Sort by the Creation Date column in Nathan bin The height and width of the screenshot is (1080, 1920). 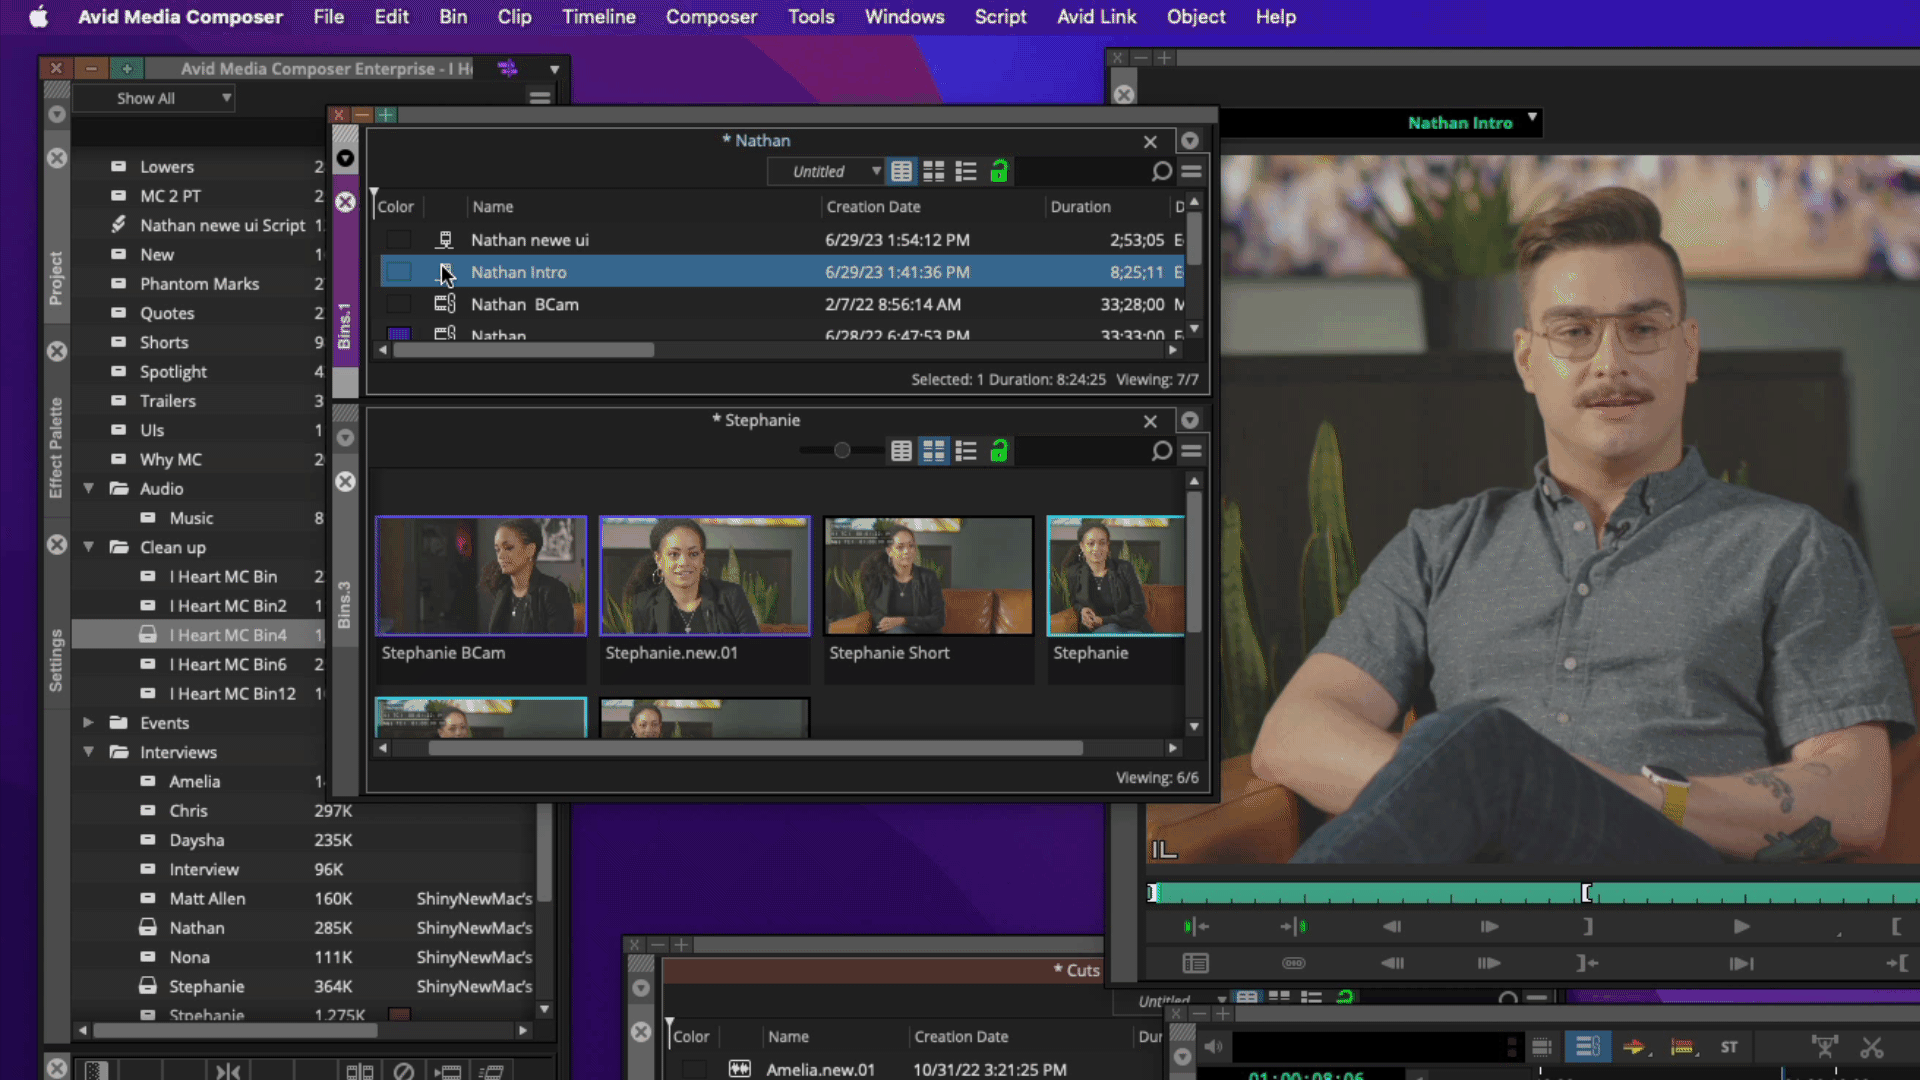(x=873, y=206)
